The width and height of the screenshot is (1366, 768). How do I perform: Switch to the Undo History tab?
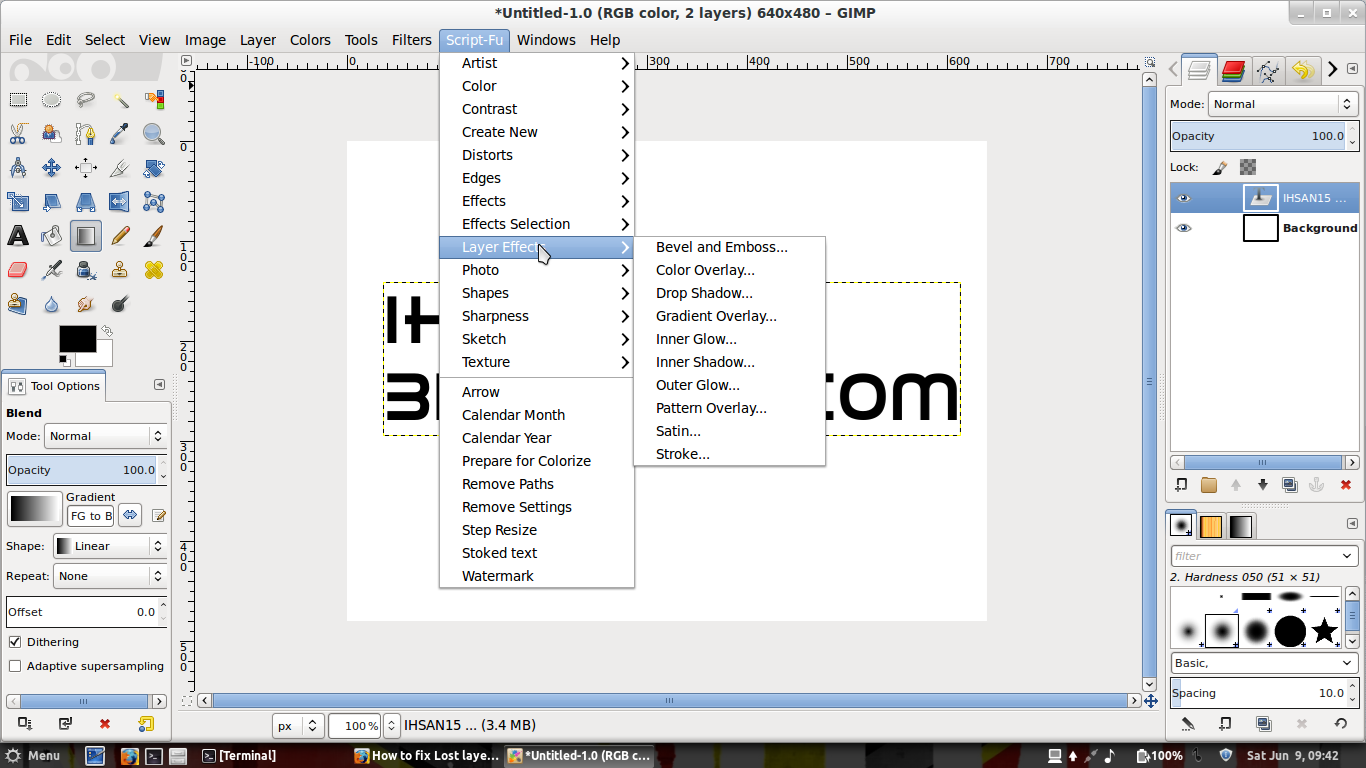[x=1301, y=71]
